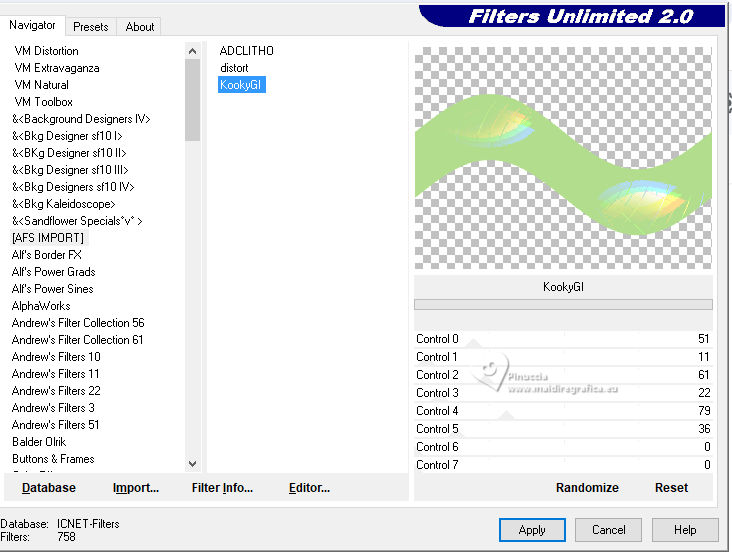Adjust the Control 6 slider
The height and width of the screenshot is (552, 732).
click(563, 447)
